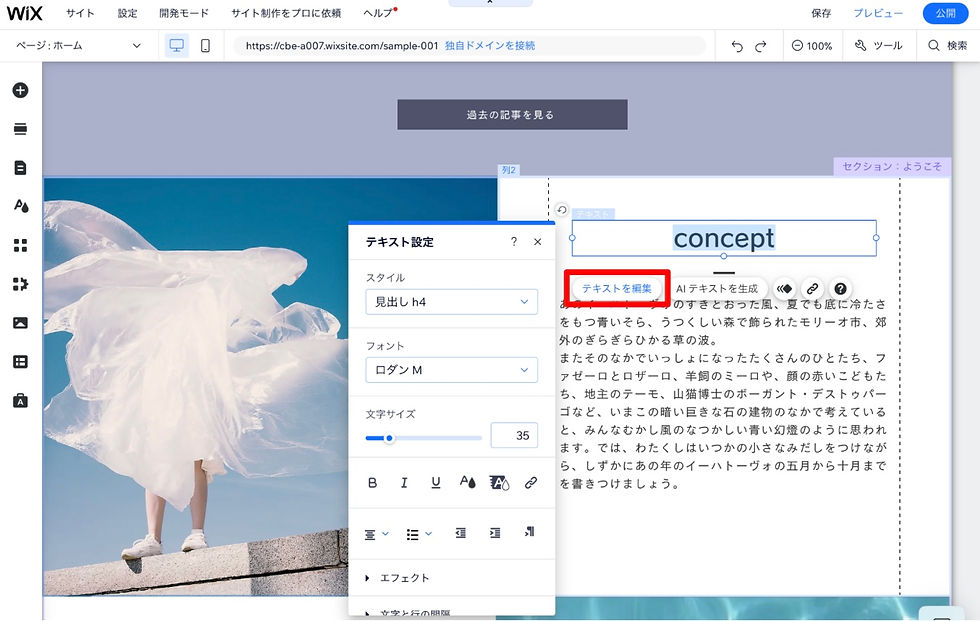Close the テキスト設定 panel
The width and height of the screenshot is (980, 621).
pos(538,242)
